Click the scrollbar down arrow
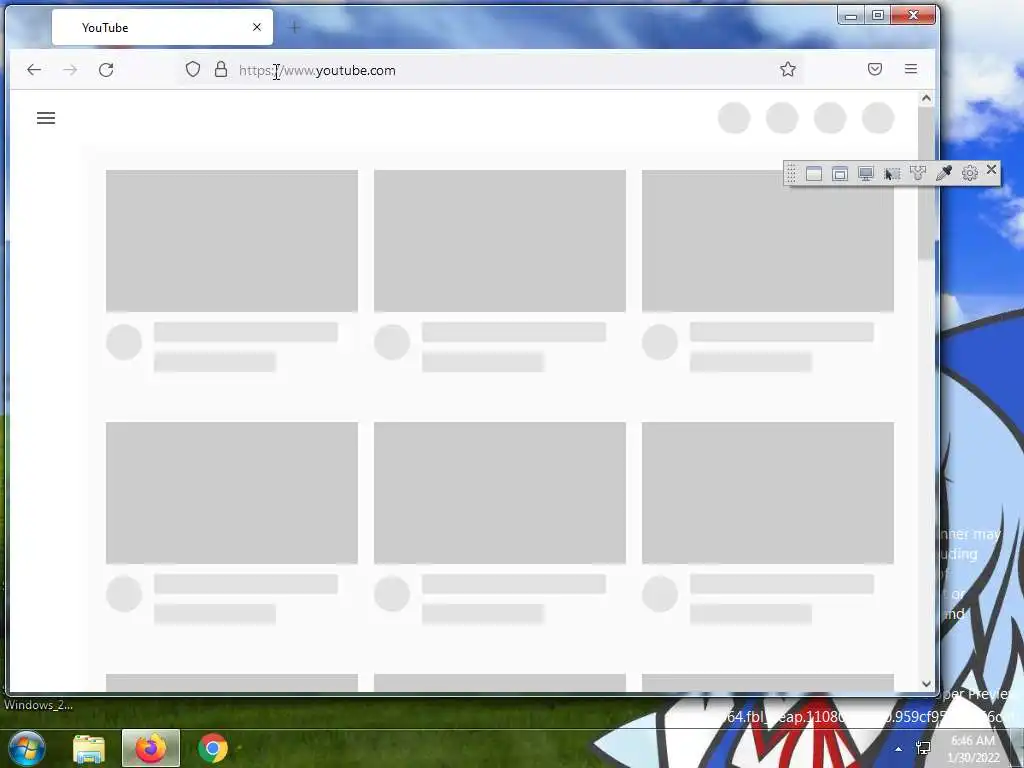The height and width of the screenshot is (768, 1024). pyautogui.click(x=926, y=684)
